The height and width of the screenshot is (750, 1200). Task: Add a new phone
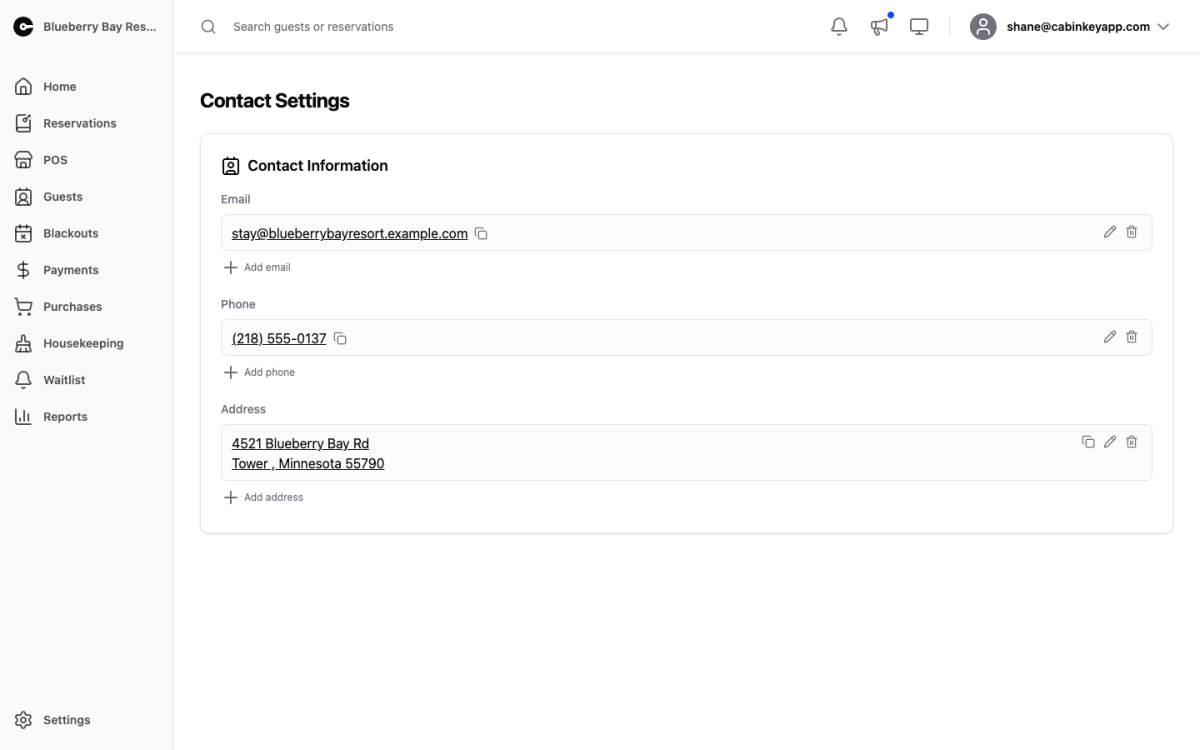[259, 373]
